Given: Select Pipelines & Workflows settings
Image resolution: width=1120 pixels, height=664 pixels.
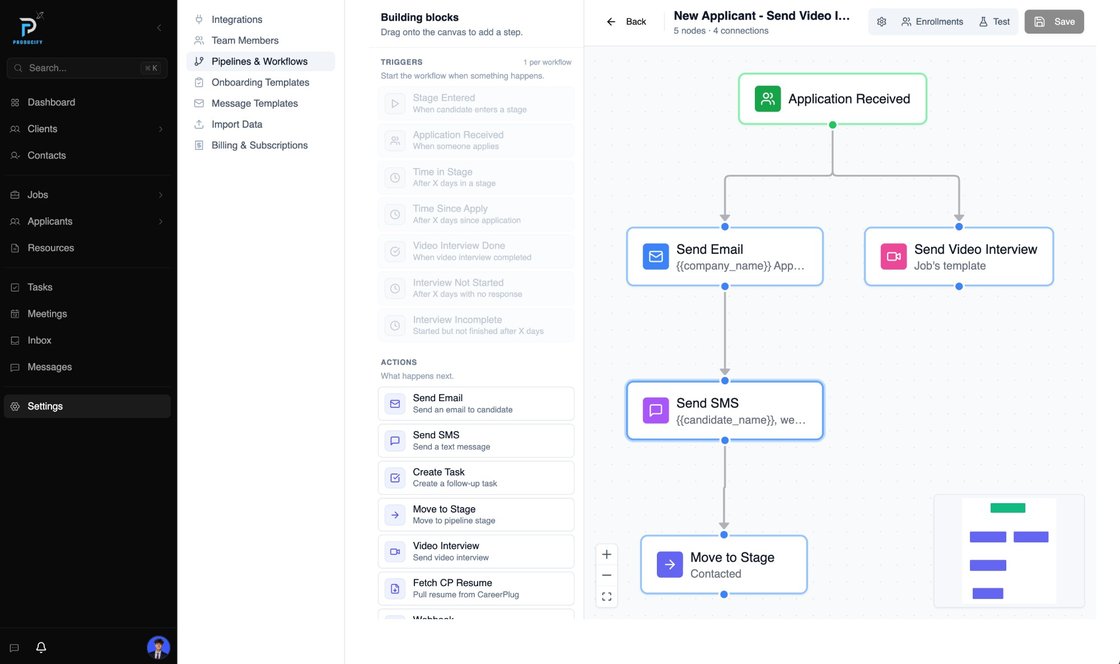Looking at the screenshot, I should coord(259,61).
